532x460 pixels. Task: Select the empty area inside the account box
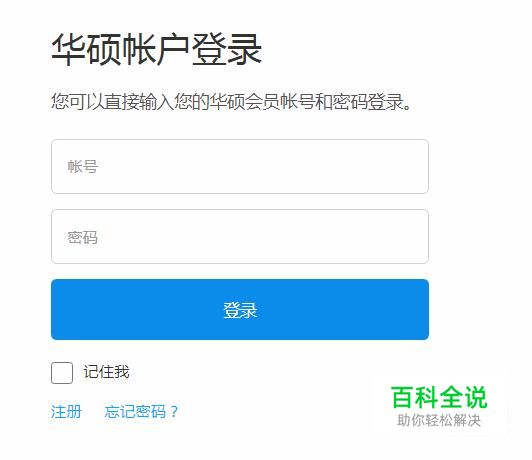263,167
